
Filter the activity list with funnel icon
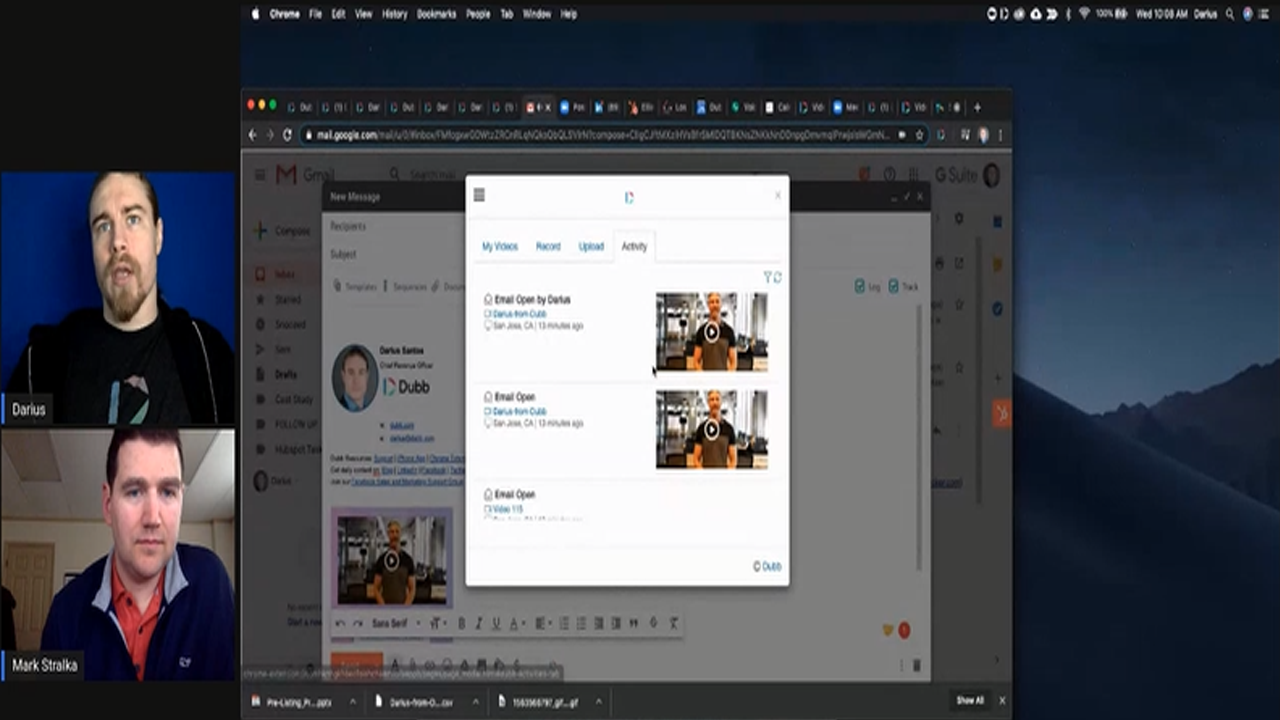[768, 277]
